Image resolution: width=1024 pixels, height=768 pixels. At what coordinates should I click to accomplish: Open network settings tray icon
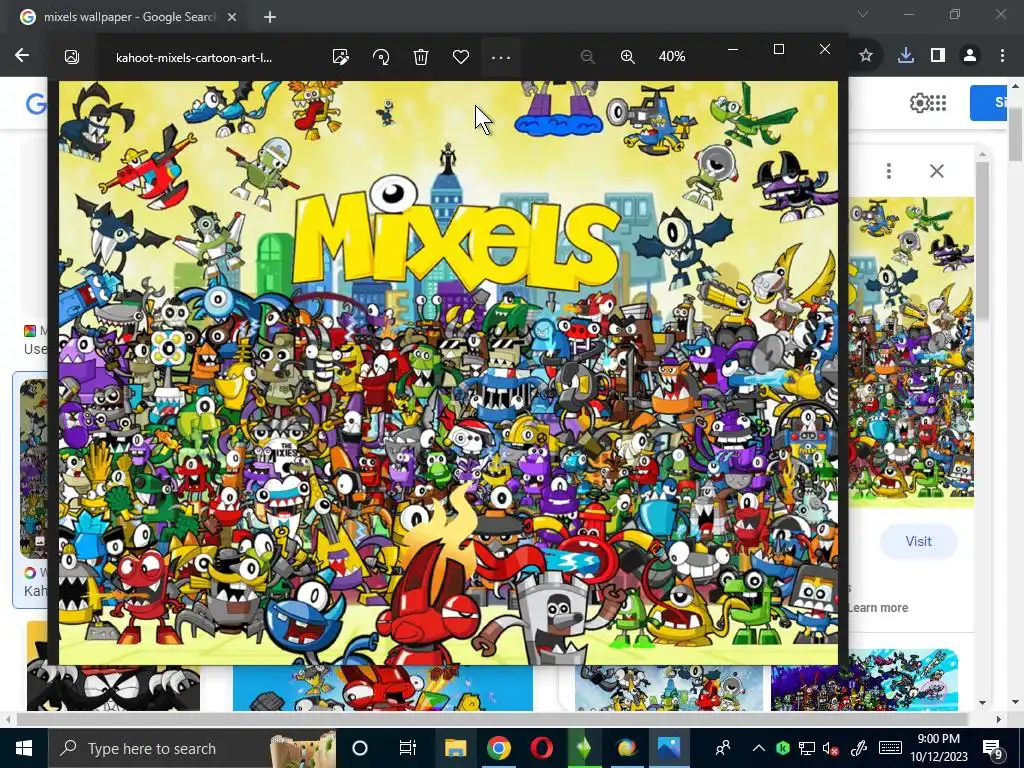pyautogui.click(x=807, y=748)
